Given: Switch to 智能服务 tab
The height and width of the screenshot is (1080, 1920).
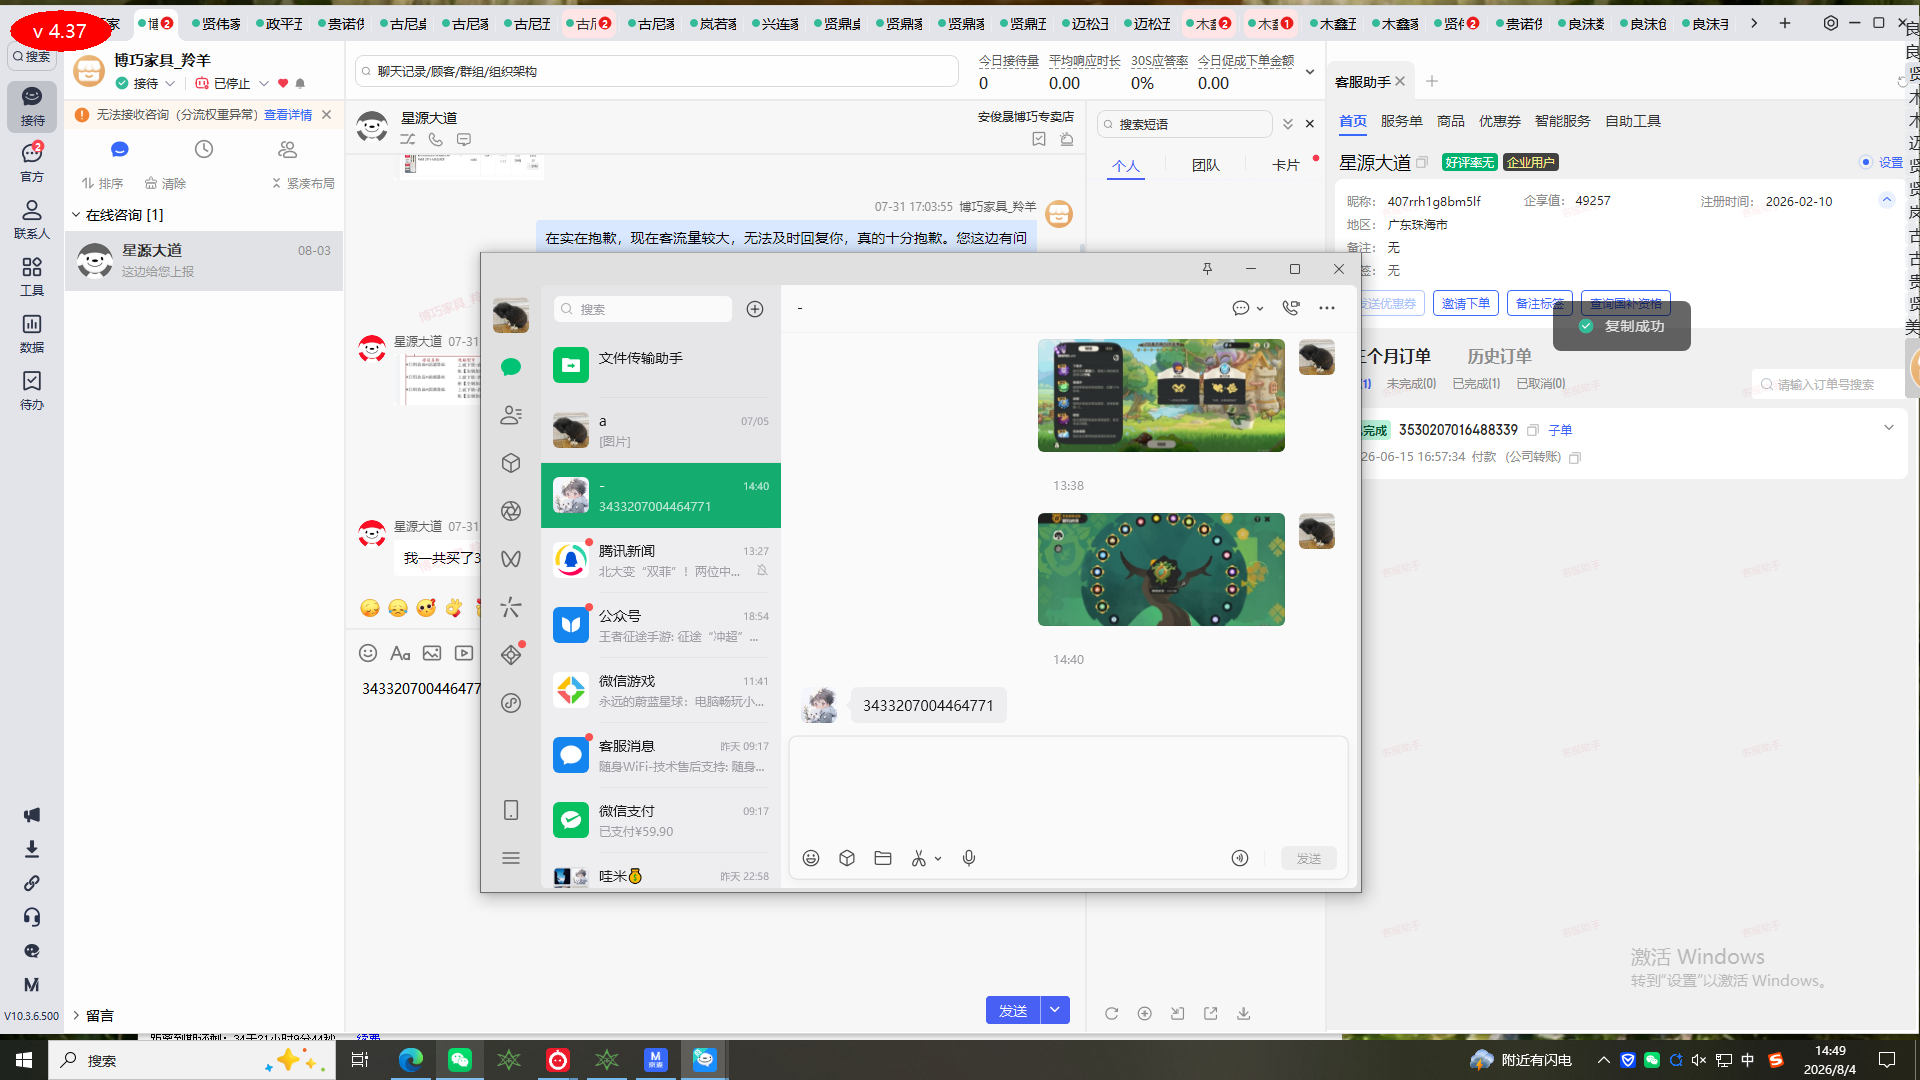Looking at the screenshot, I should pos(1563,121).
